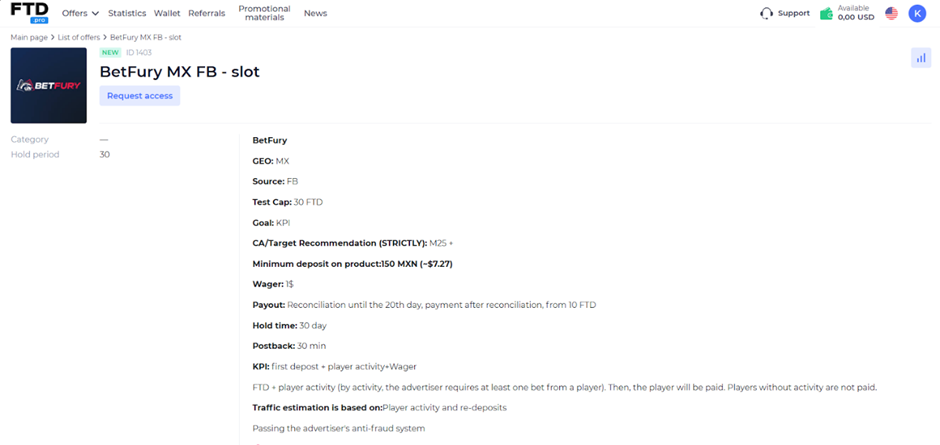Screen dimensions: 940x445
Task: Select the BetFury MX FB - slot breadcrumb
Action: 146,37
